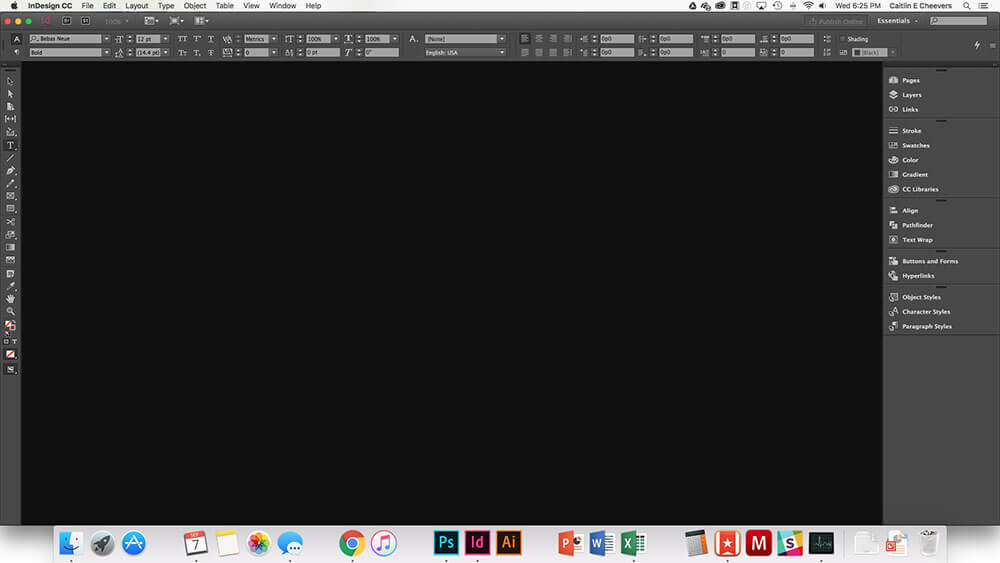This screenshot has width=1000, height=563.
Task: Toggle Small Caps formatting button
Action: tap(182, 52)
